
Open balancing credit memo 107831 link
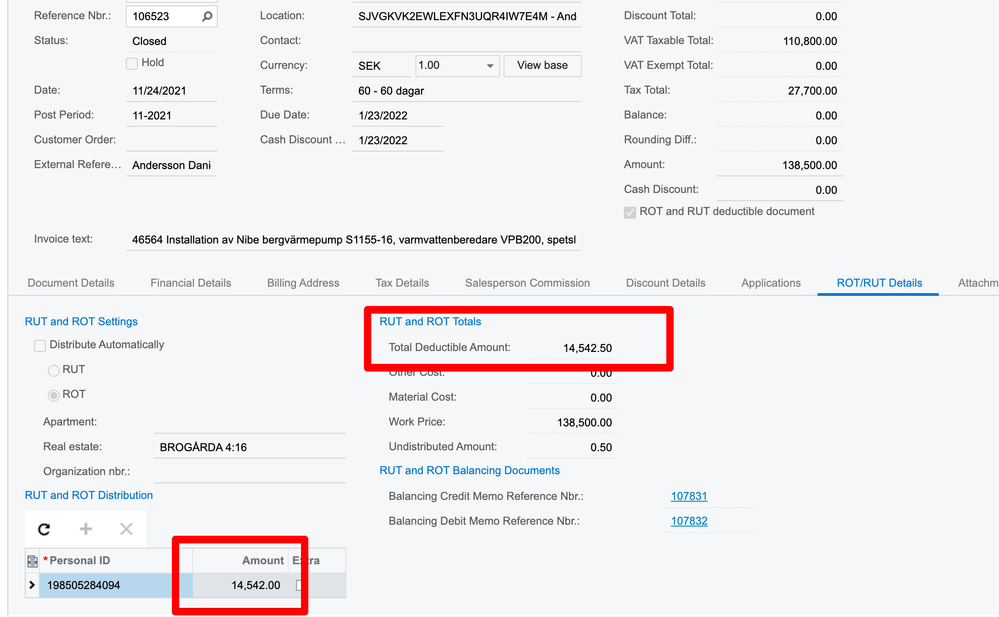coord(689,496)
